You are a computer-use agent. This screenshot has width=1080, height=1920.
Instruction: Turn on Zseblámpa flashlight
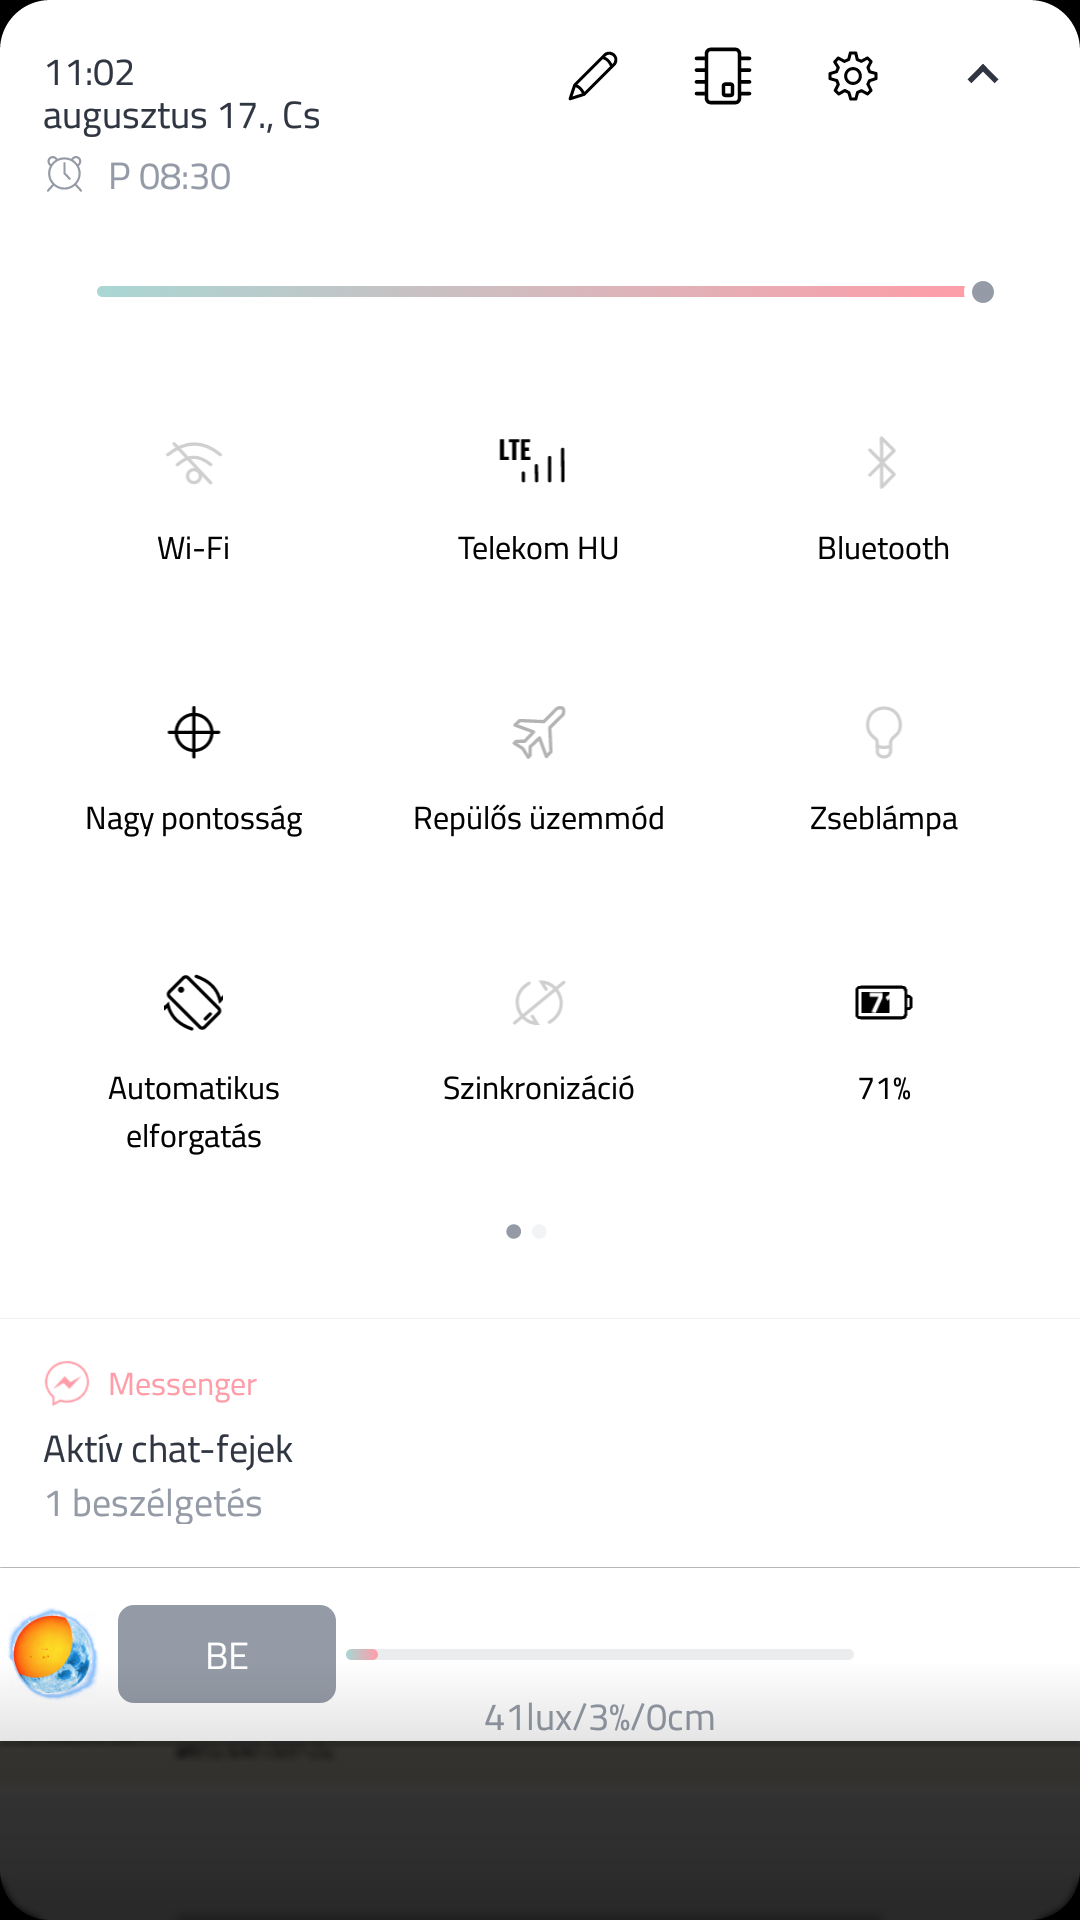883,733
